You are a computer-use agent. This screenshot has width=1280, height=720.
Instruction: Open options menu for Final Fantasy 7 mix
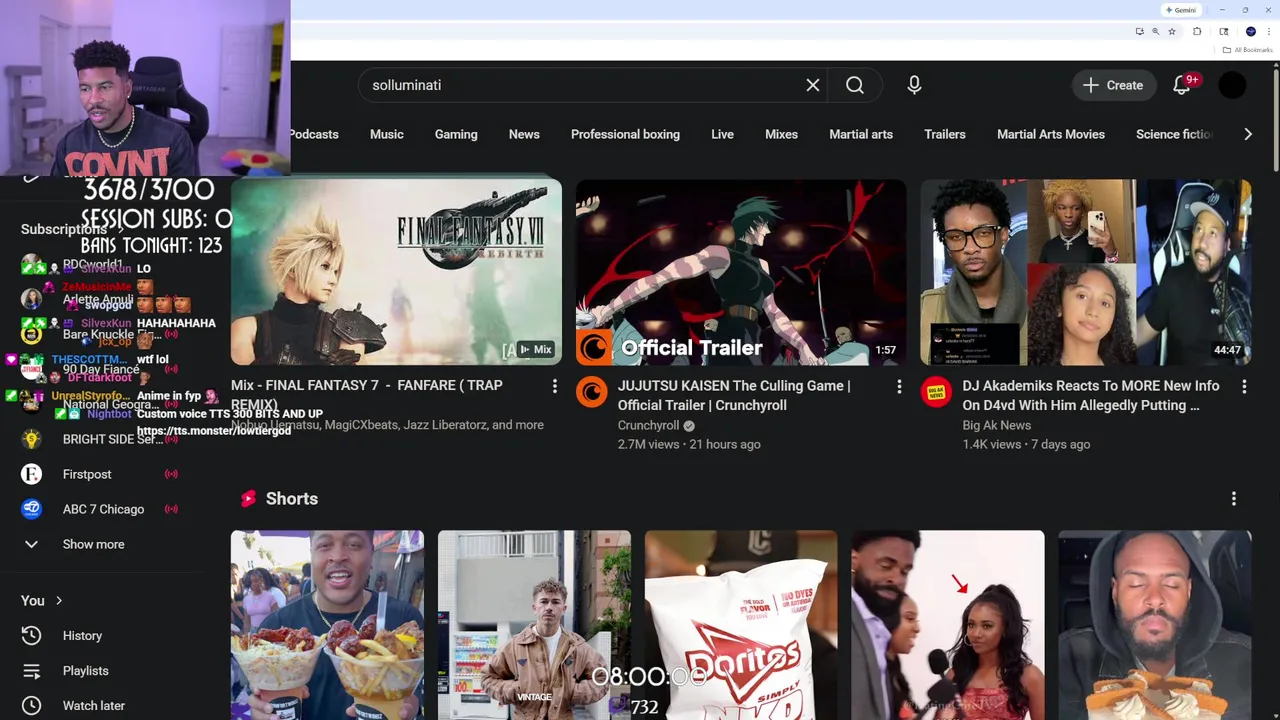tap(554, 386)
